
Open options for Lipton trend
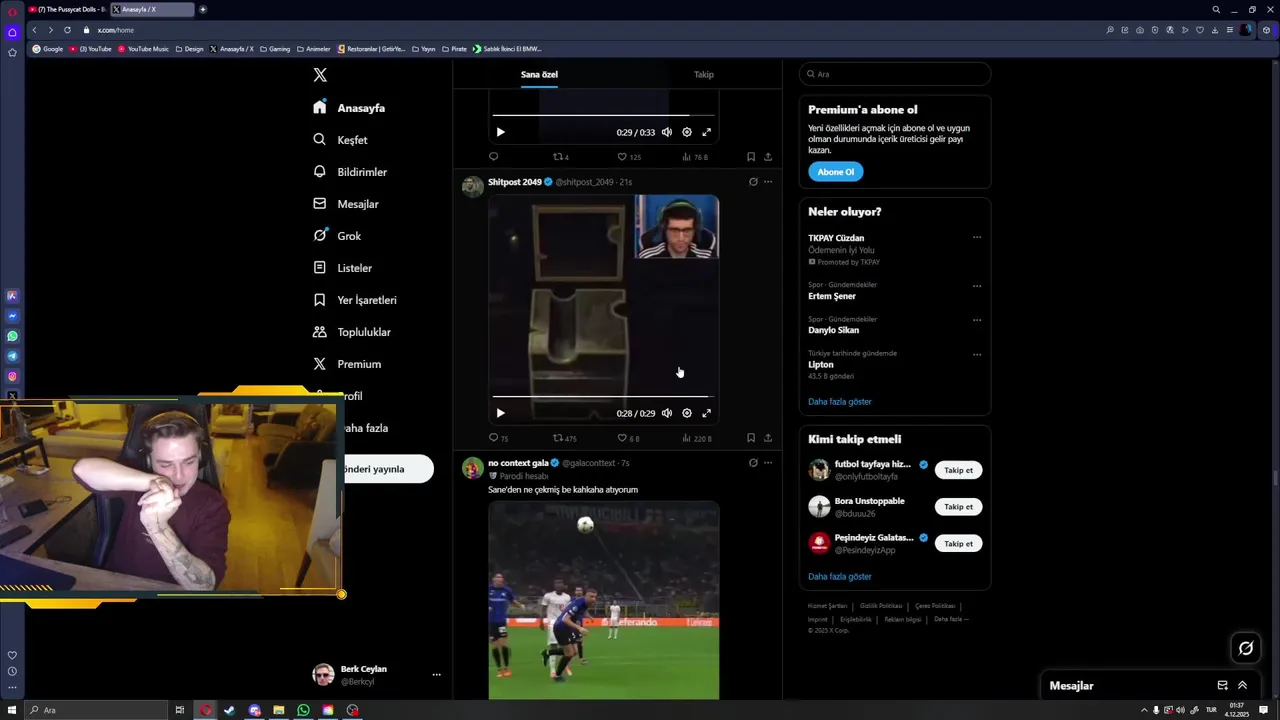tap(977, 354)
